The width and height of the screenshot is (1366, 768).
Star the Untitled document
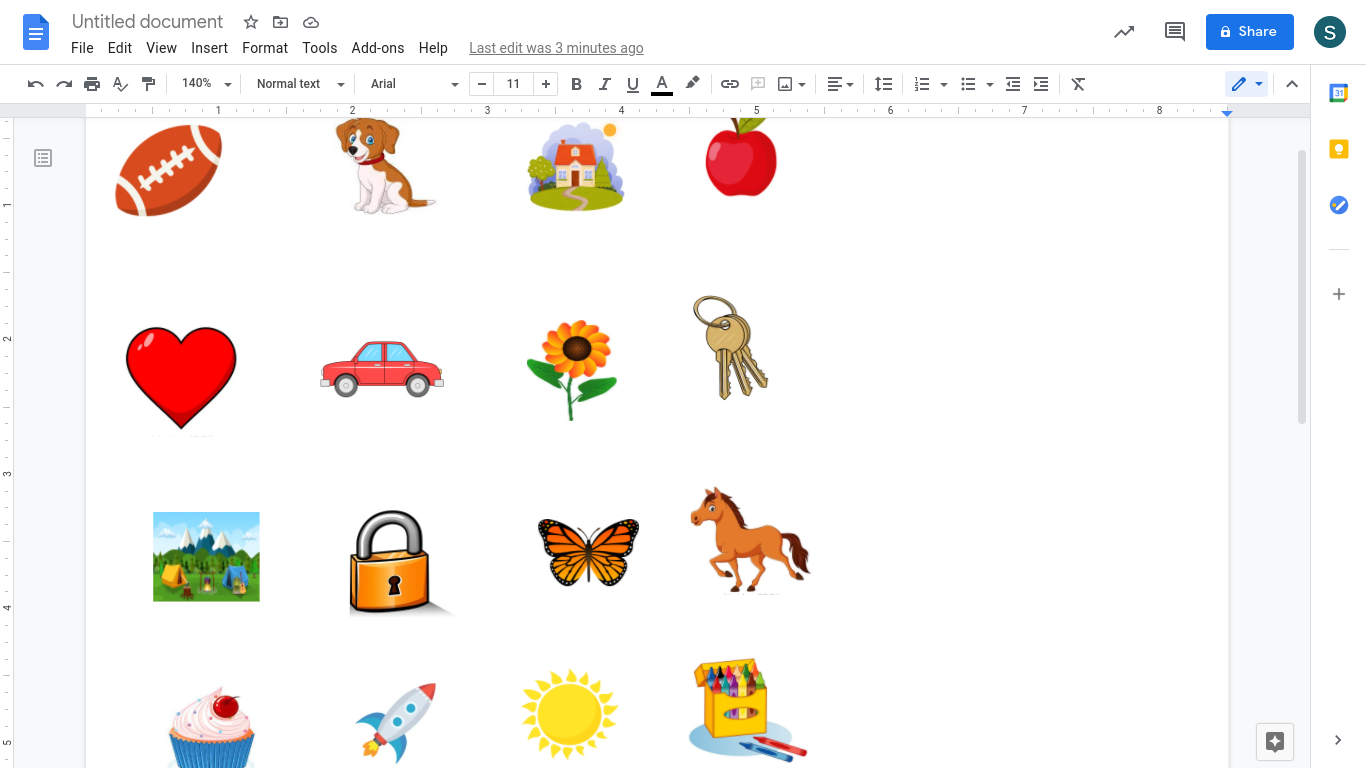251,22
